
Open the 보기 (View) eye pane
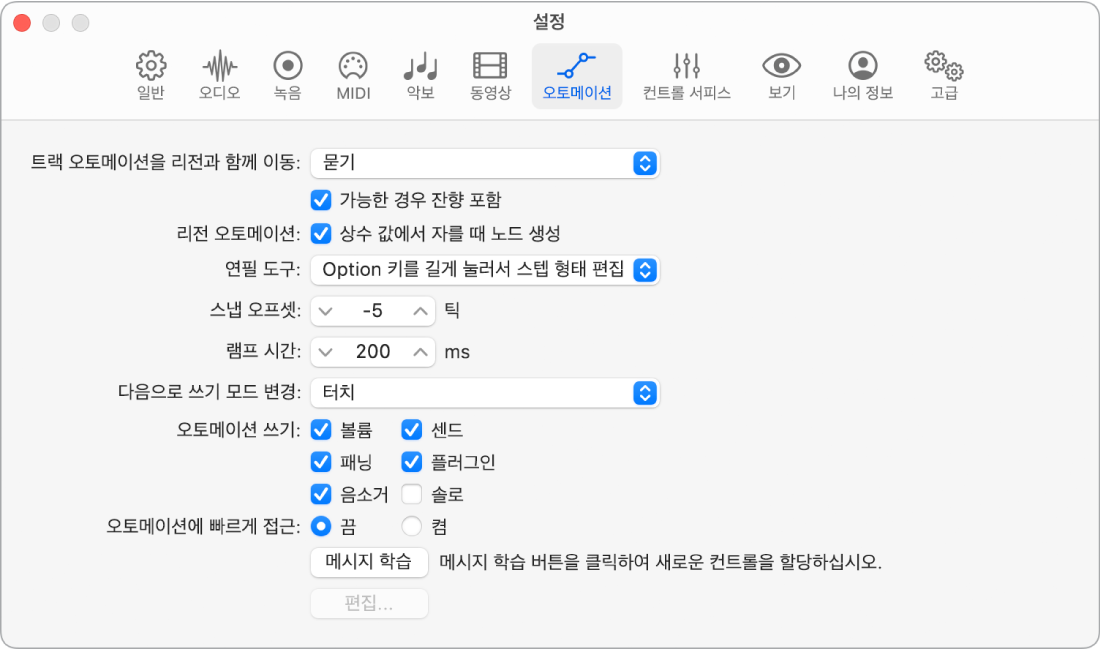[x=782, y=76]
